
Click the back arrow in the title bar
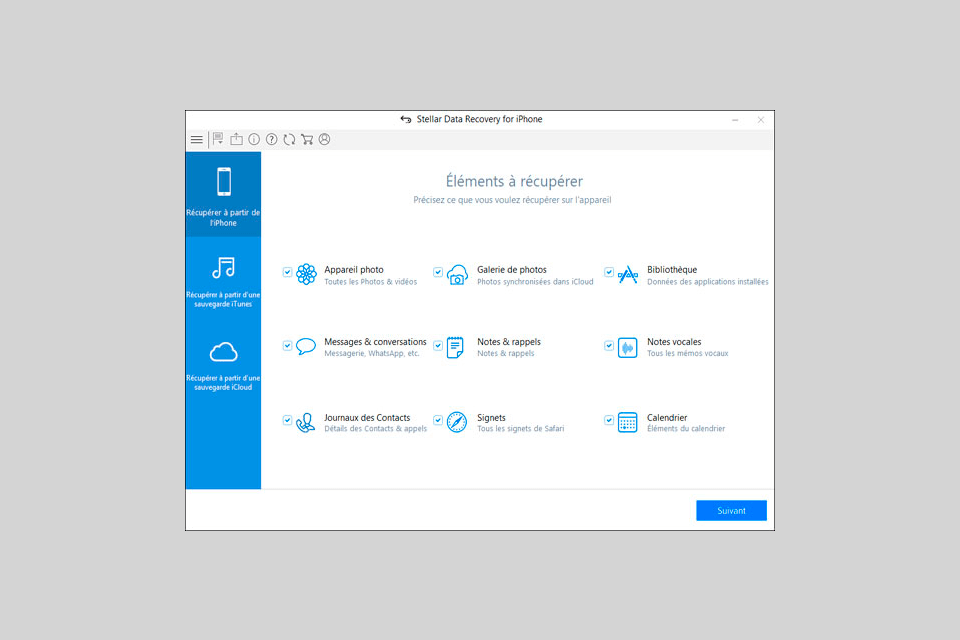[405, 120]
